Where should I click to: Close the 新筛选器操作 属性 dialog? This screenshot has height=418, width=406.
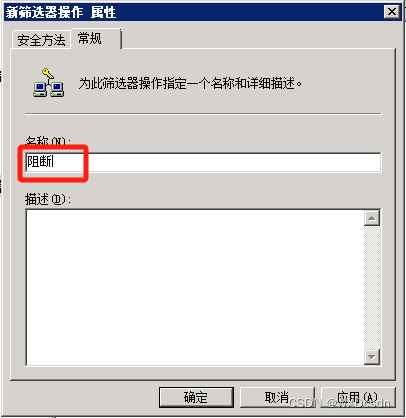point(391,12)
